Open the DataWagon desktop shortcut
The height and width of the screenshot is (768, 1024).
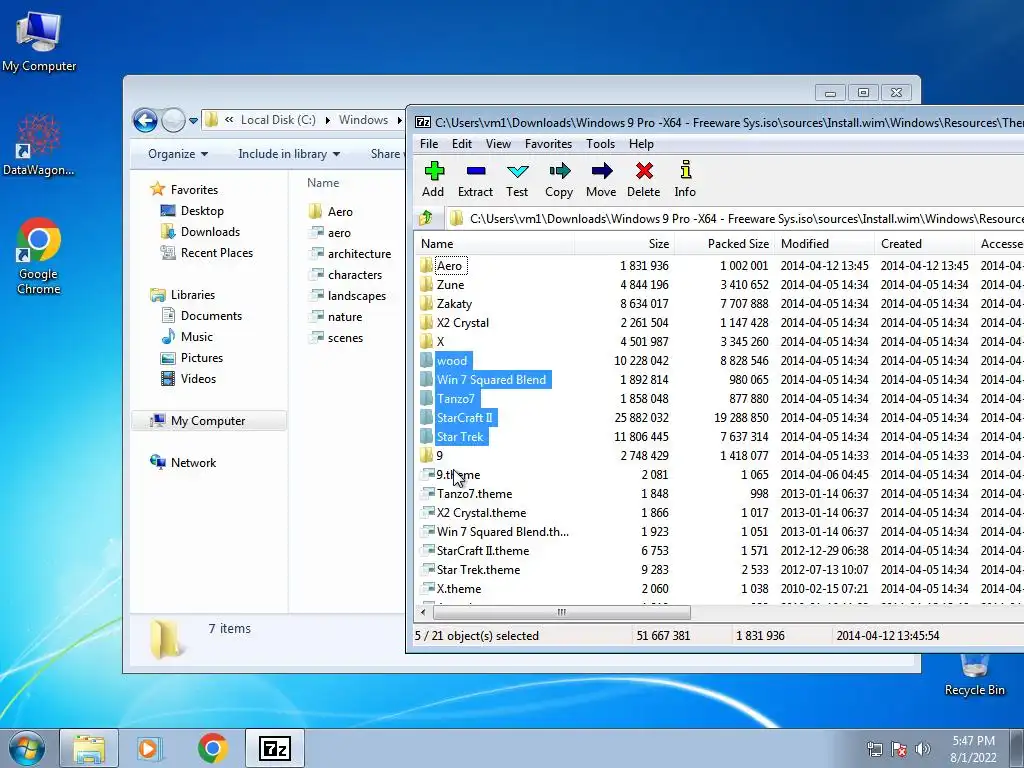[x=39, y=145]
